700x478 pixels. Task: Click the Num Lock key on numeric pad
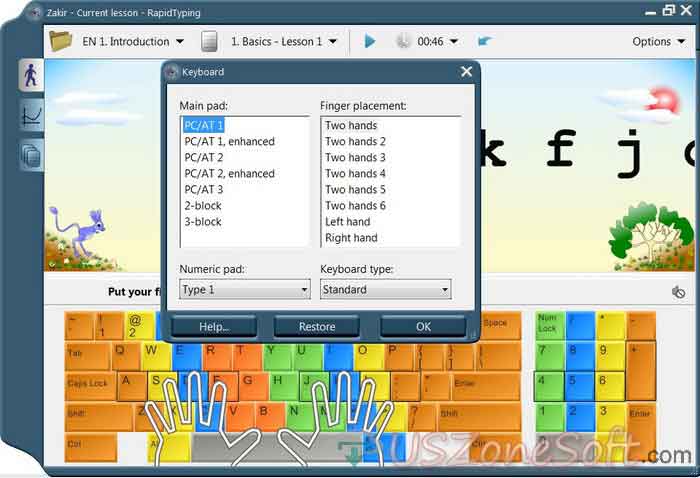(x=550, y=326)
